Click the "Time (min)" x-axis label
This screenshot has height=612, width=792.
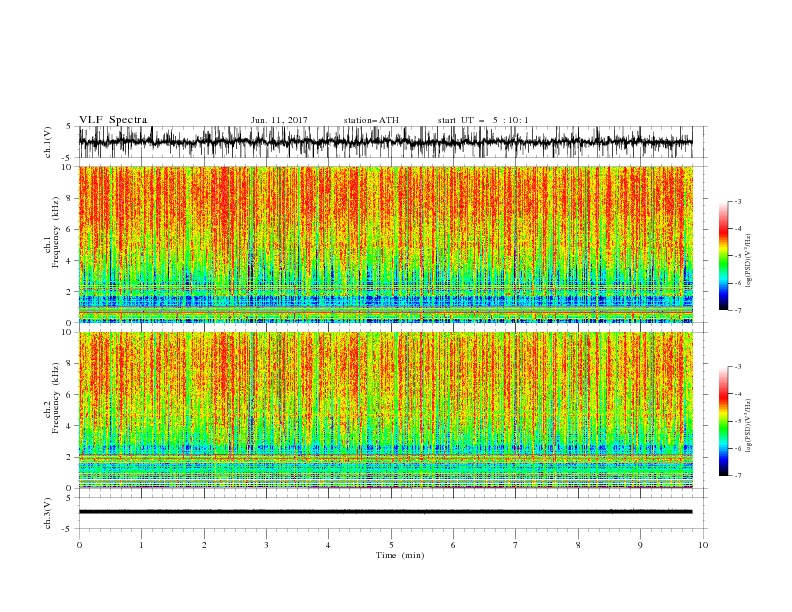point(400,555)
